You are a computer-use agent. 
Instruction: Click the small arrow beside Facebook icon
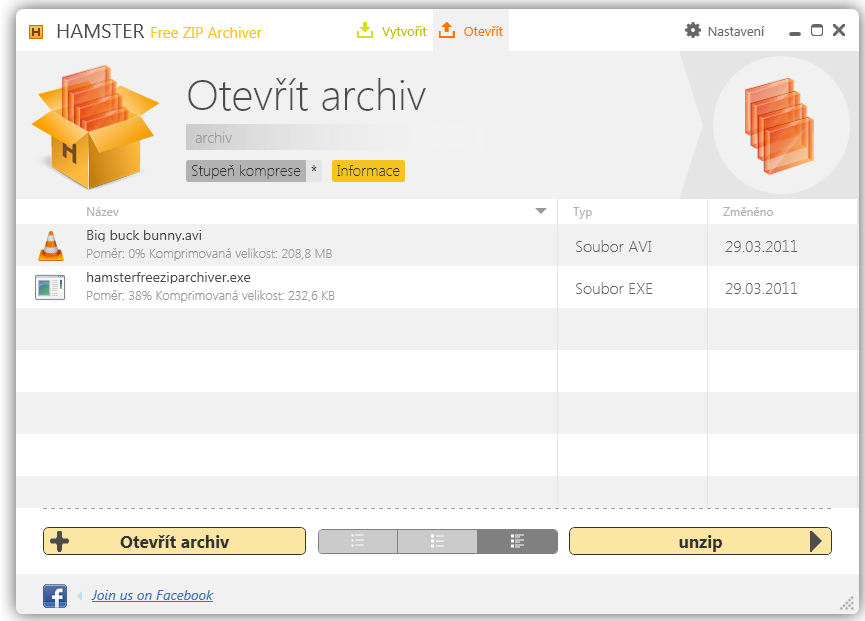coord(80,596)
